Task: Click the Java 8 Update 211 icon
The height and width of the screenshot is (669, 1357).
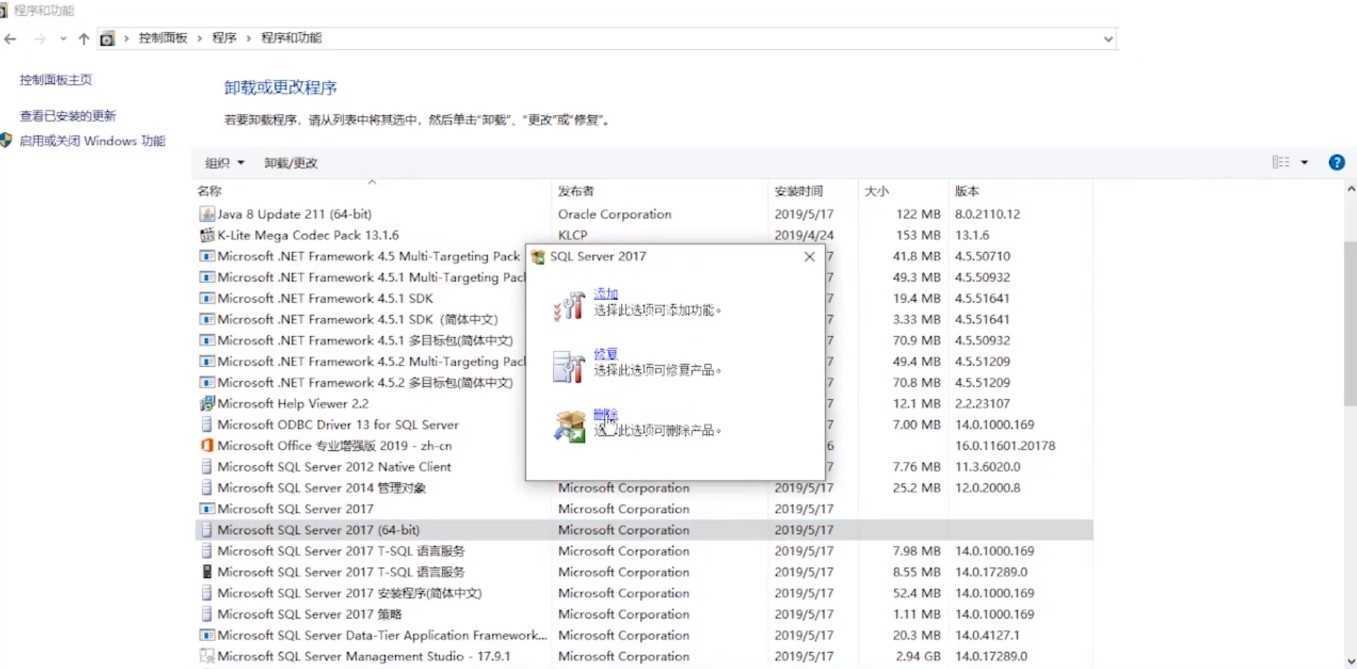Action: [207, 214]
